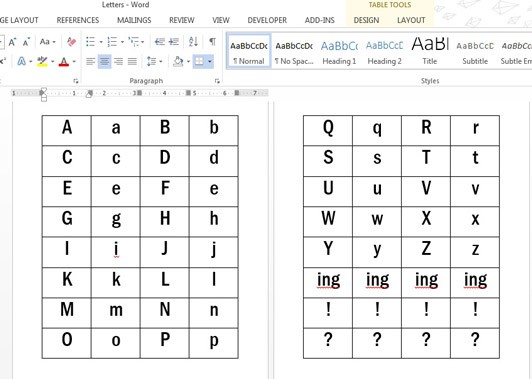This screenshot has width=532, height=379.
Task: Click the table cell containing lowercase s
Action: tap(377, 161)
